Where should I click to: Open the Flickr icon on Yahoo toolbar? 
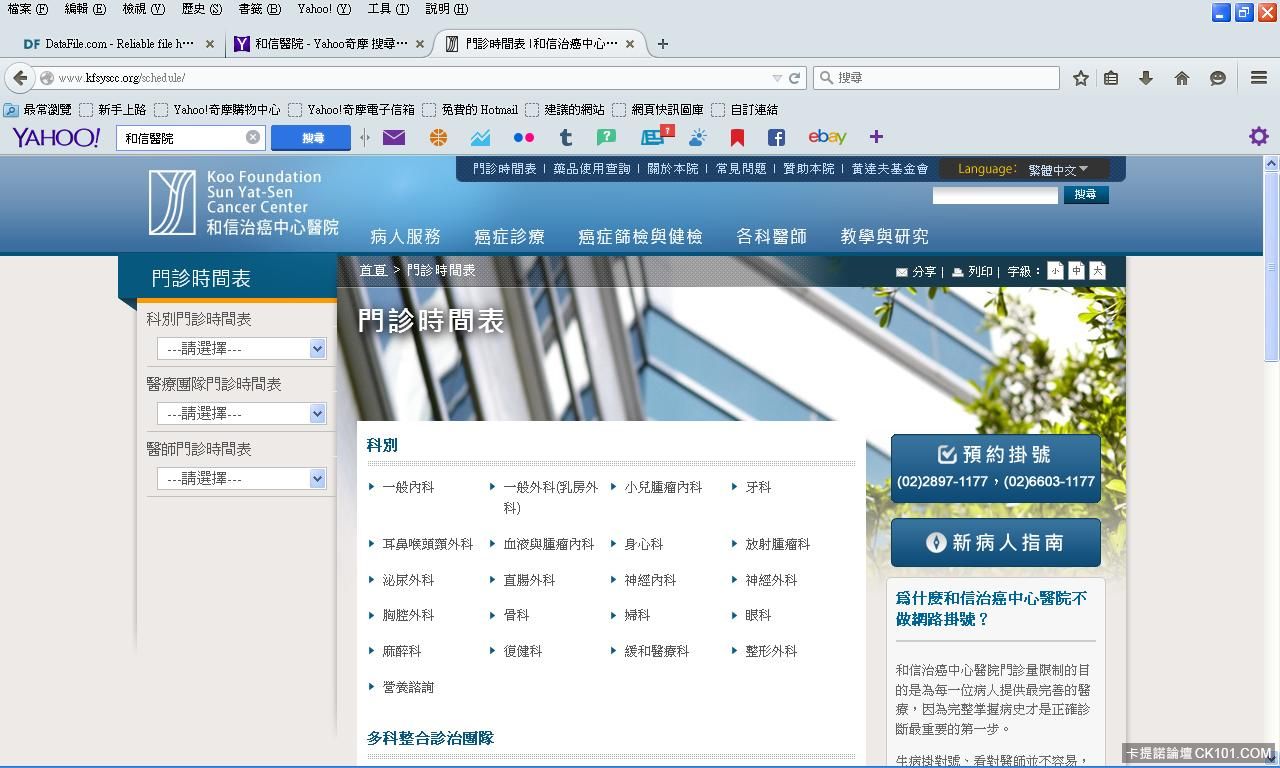click(524, 137)
